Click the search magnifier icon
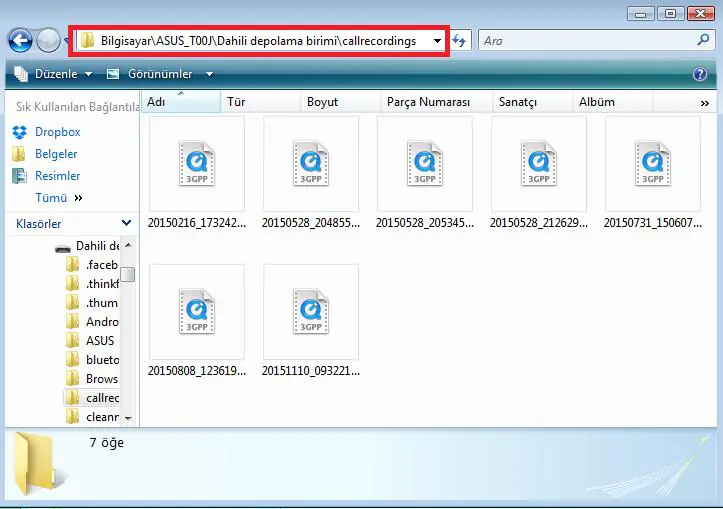Screen dimensions: 723x509 coord(703,41)
